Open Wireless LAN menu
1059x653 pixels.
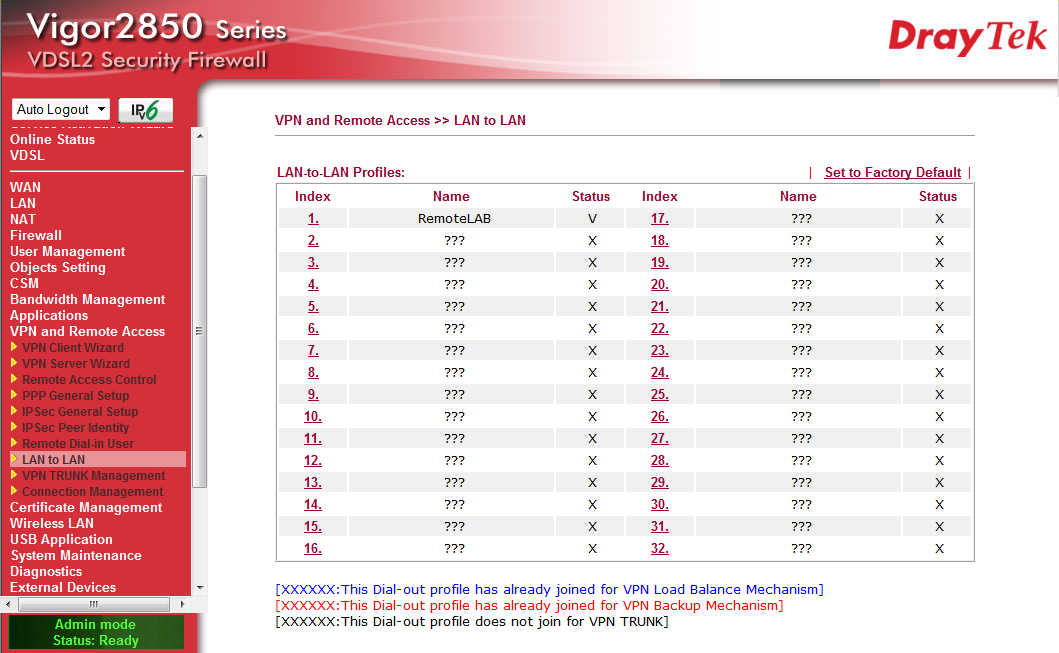51,523
